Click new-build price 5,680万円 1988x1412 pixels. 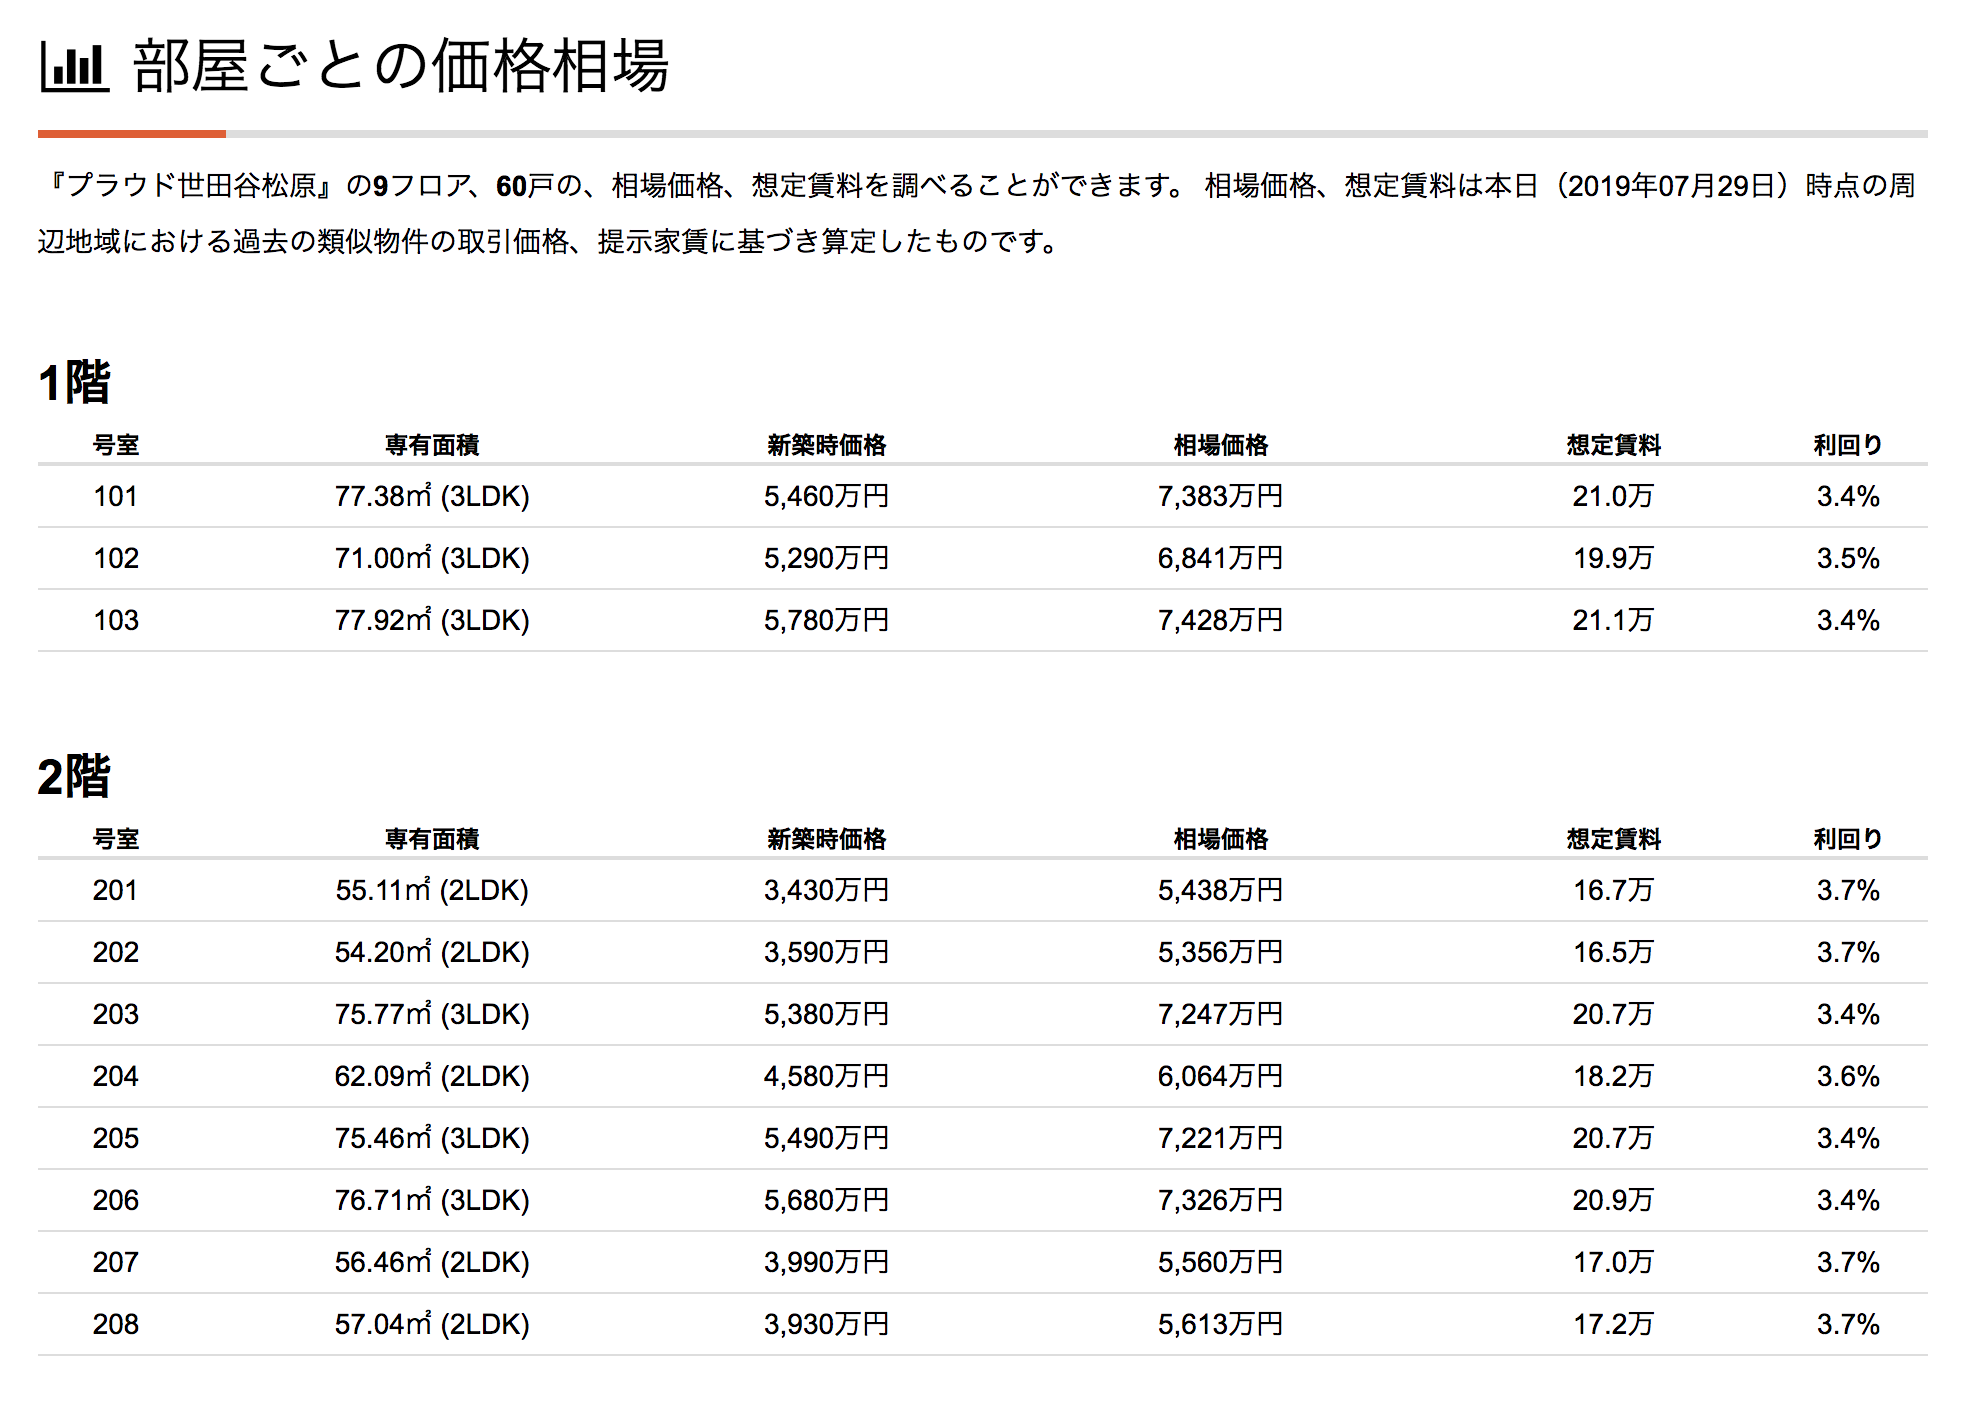click(x=826, y=1200)
